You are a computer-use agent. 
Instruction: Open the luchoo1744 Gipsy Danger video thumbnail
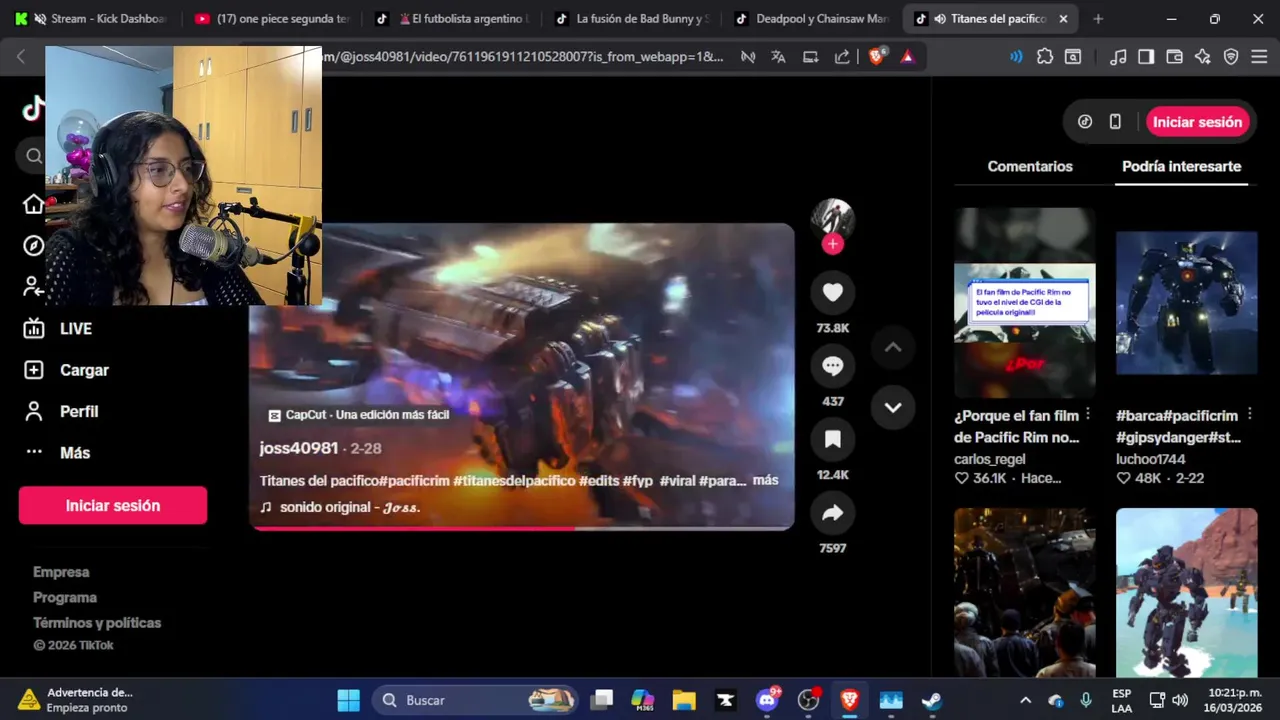click(x=1186, y=303)
